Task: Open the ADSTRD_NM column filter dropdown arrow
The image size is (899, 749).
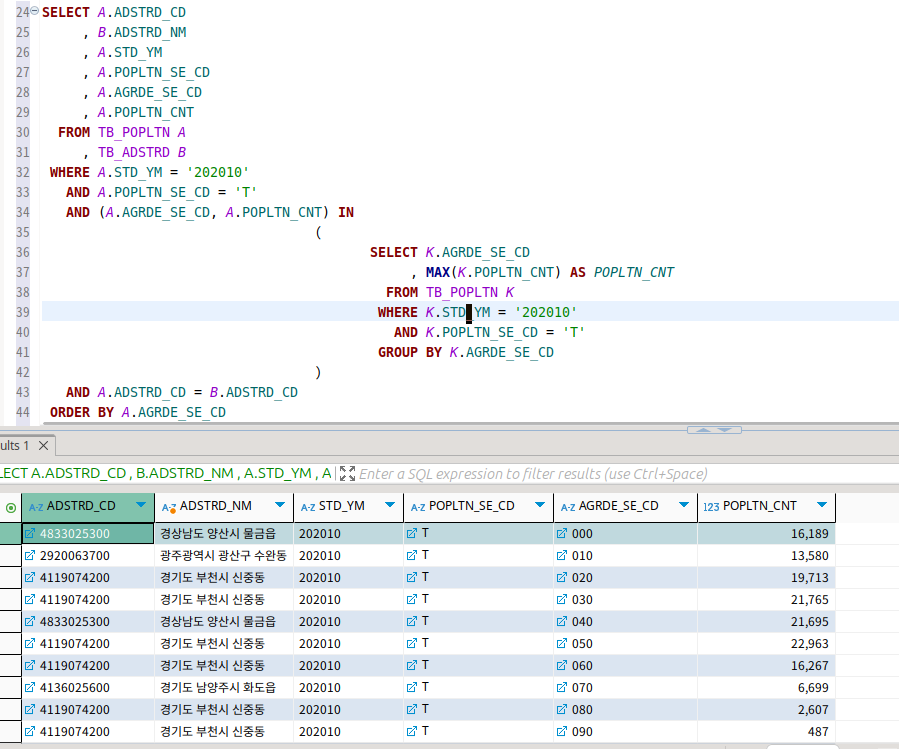Action: click(279, 506)
